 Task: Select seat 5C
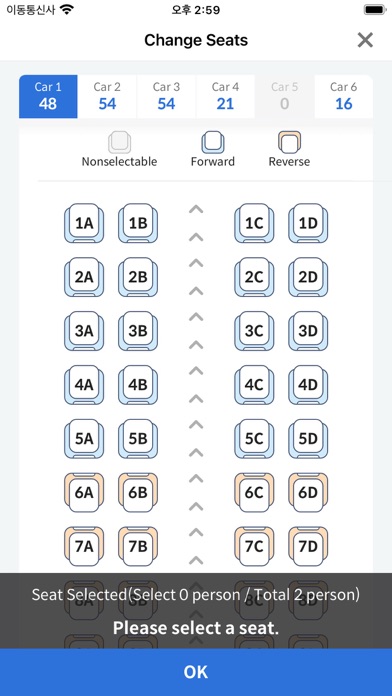pyautogui.click(x=254, y=439)
